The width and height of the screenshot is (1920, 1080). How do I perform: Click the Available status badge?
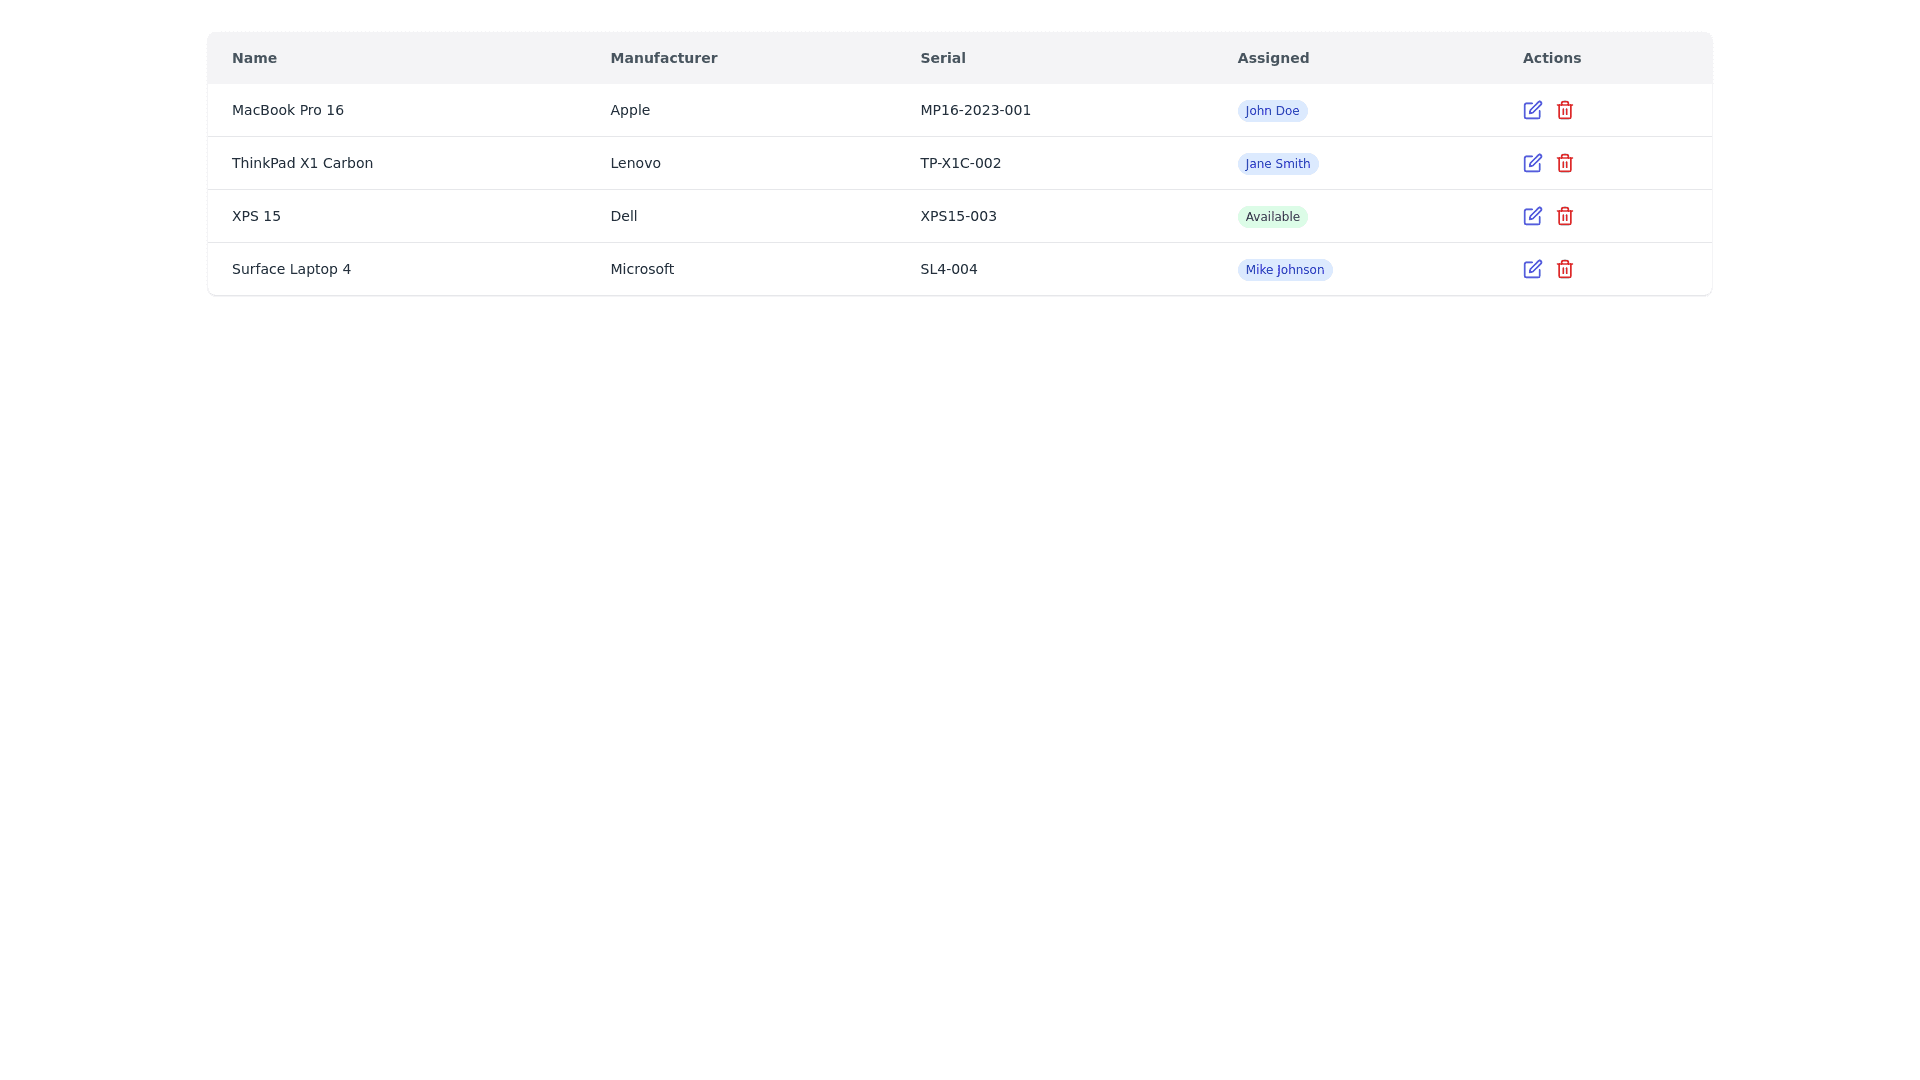pyautogui.click(x=1272, y=217)
